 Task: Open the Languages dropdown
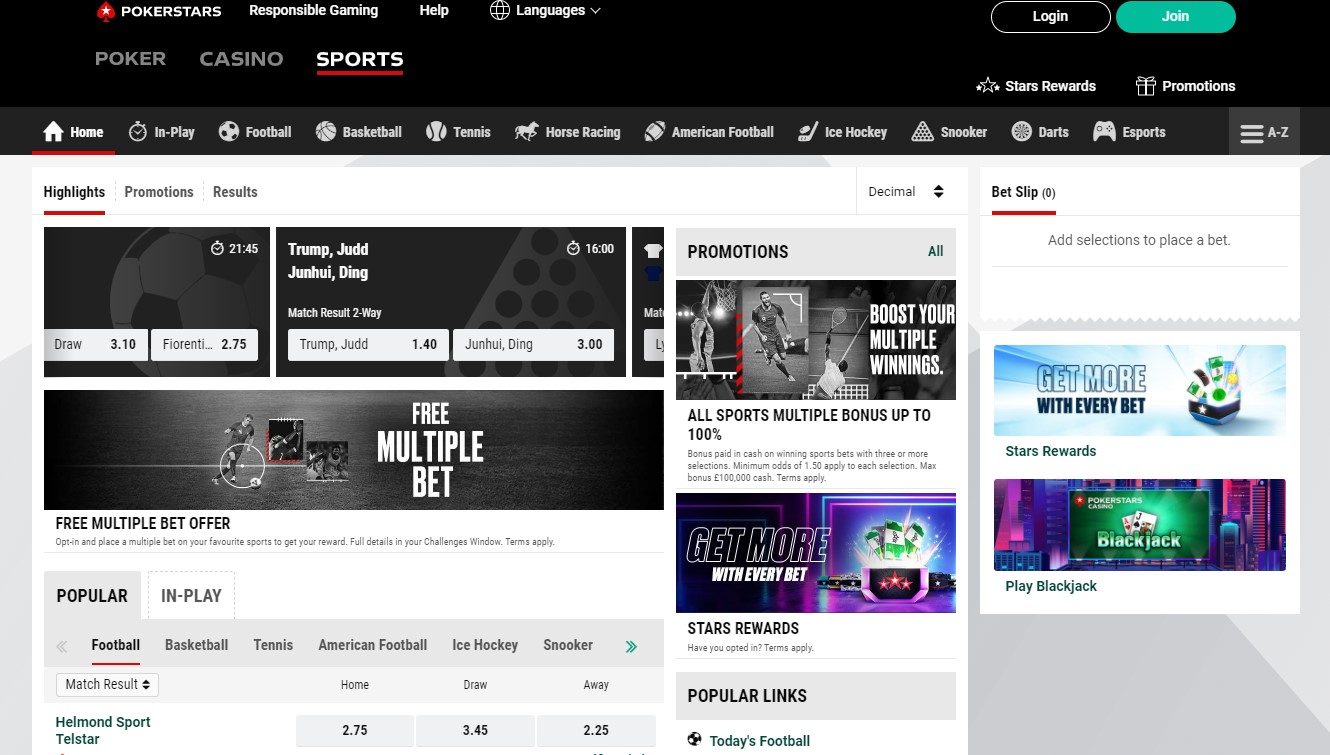[x=546, y=11]
